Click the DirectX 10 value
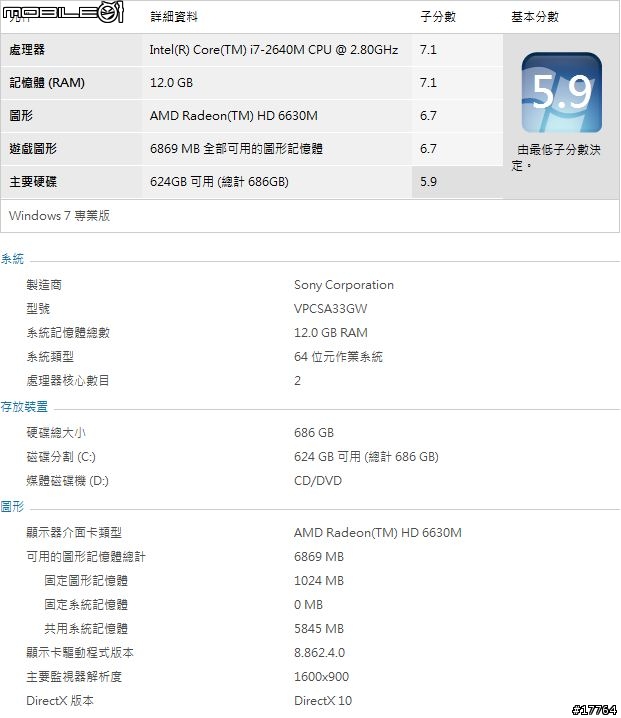The height and width of the screenshot is (718, 621). point(323,700)
